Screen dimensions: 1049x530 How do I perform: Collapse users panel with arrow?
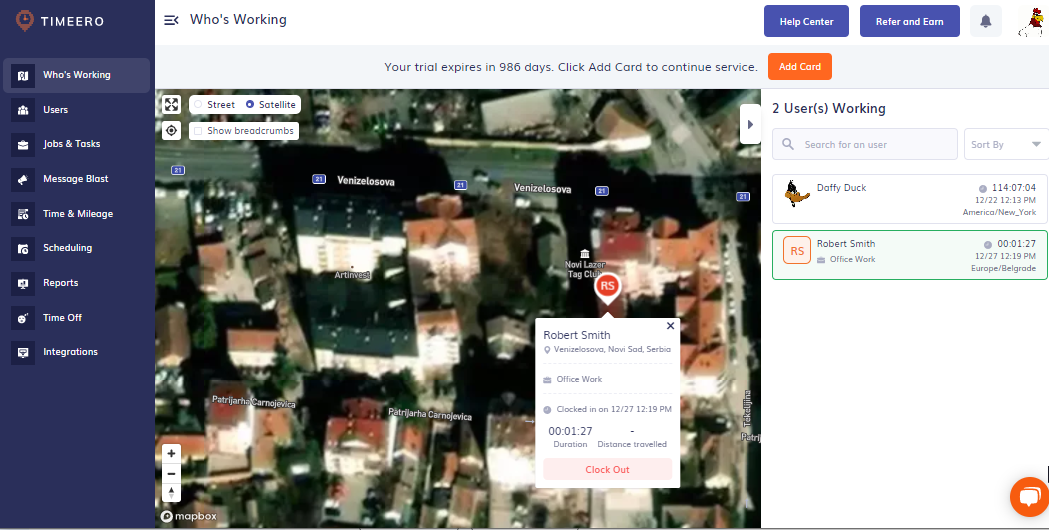[750, 124]
